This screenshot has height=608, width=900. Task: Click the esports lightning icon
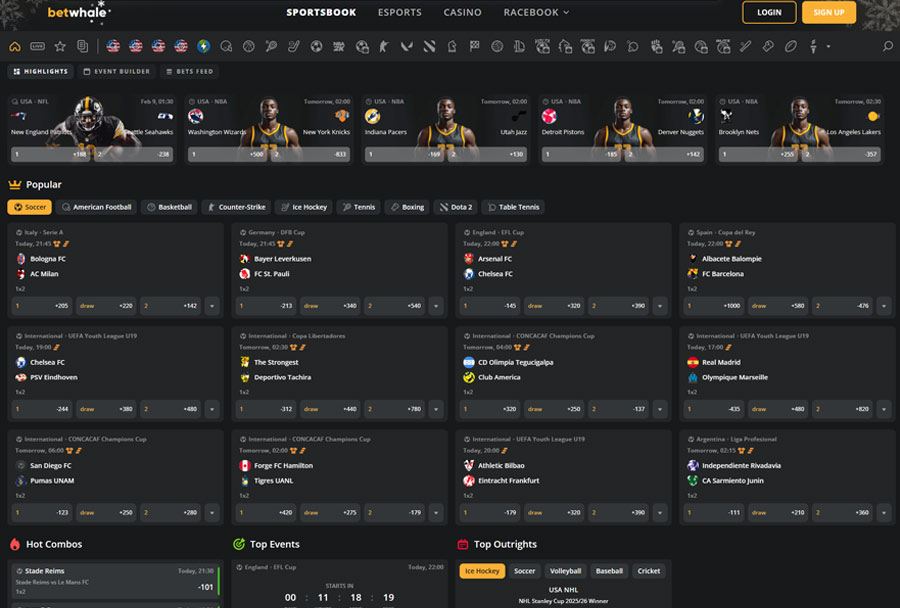(202, 45)
